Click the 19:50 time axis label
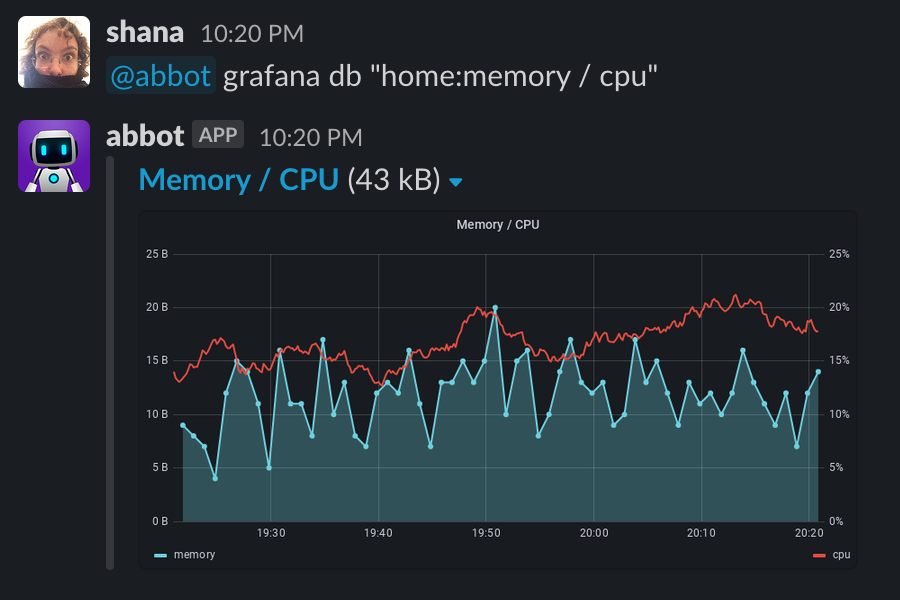The image size is (900, 600). [486, 533]
